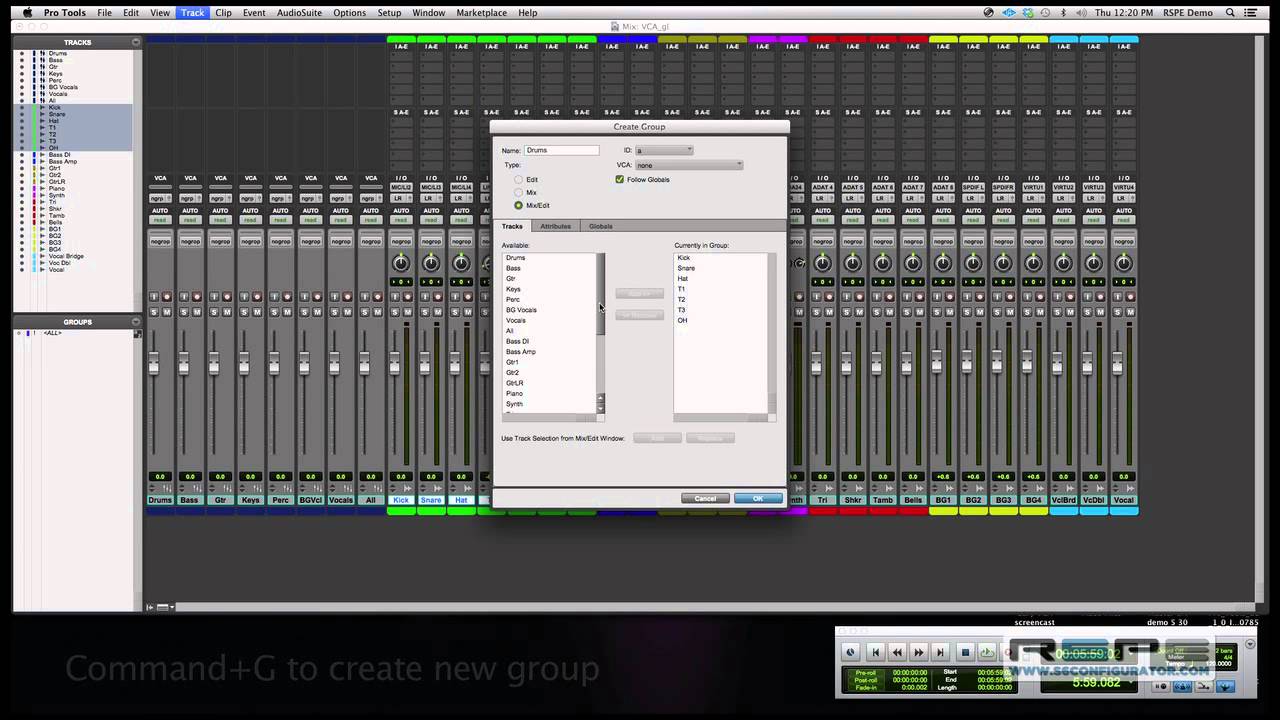This screenshot has width=1280, height=720.
Task: Select BG Vocals in the Available list
Action: (x=521, y=310)
